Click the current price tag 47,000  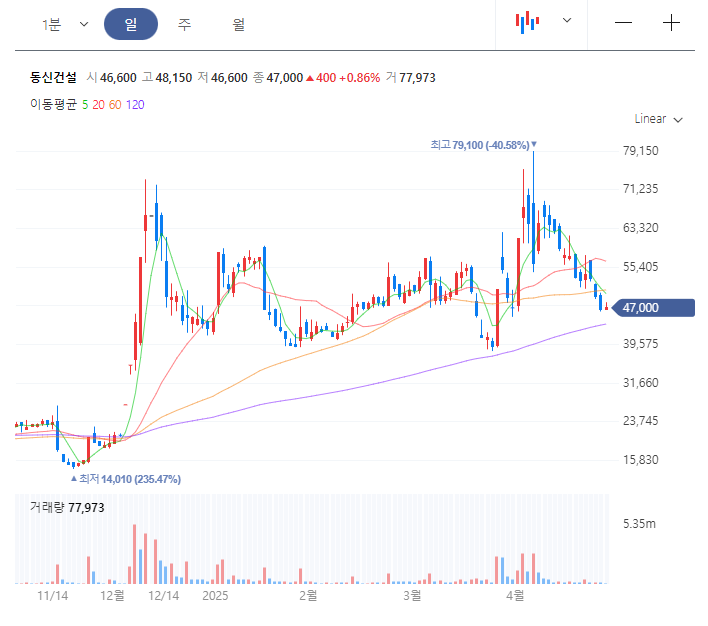655,308
